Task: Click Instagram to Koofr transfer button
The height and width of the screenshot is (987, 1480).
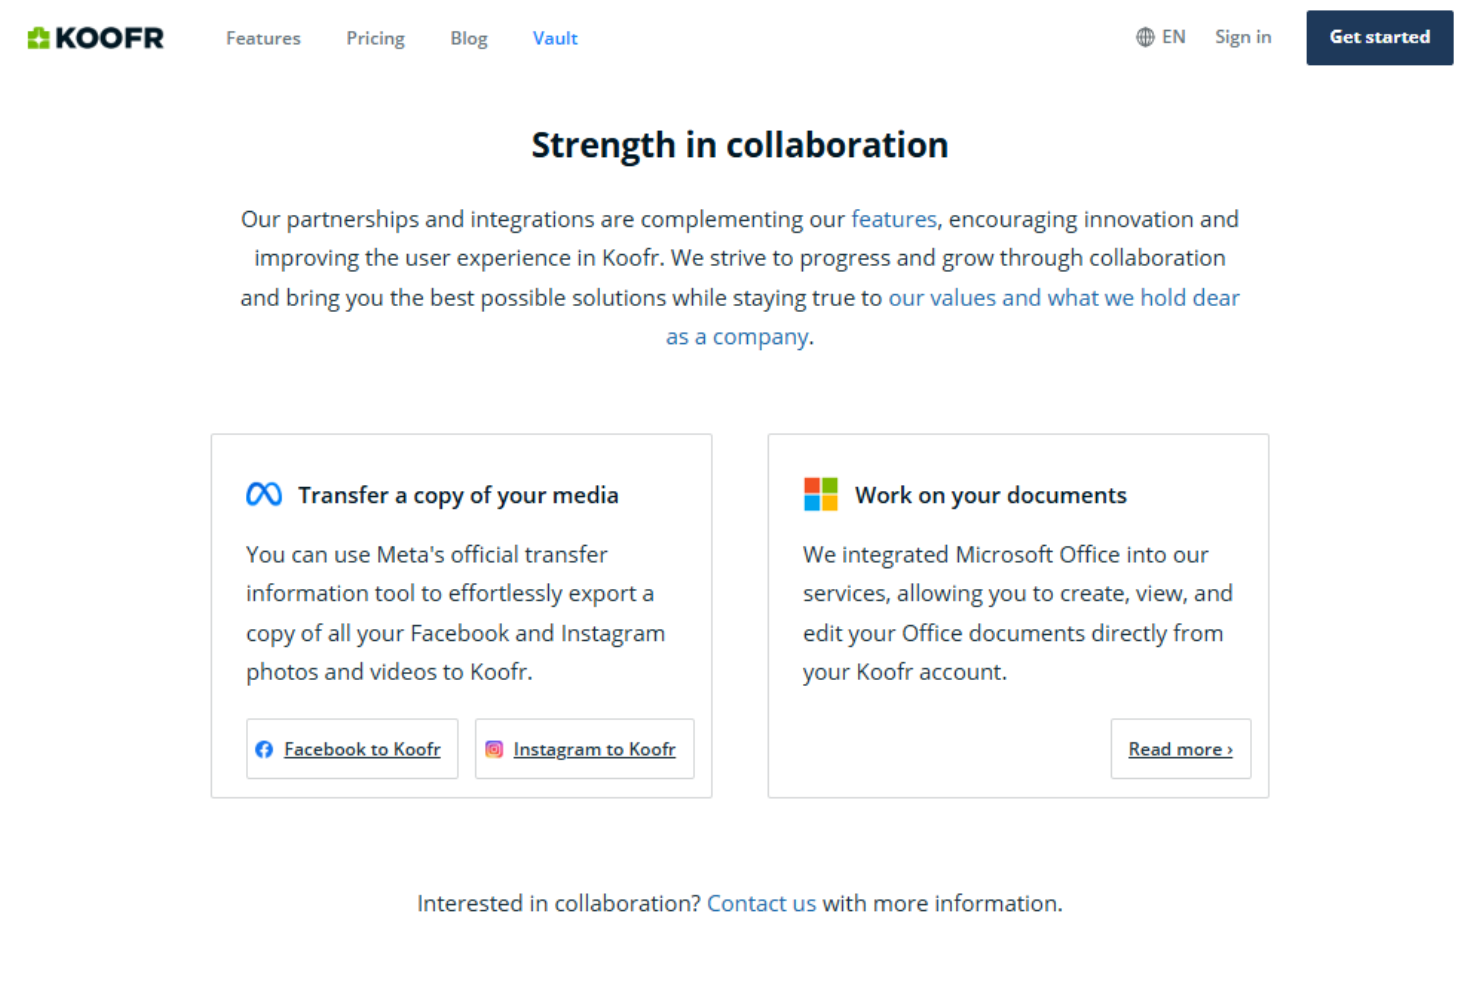Action: 584,749
